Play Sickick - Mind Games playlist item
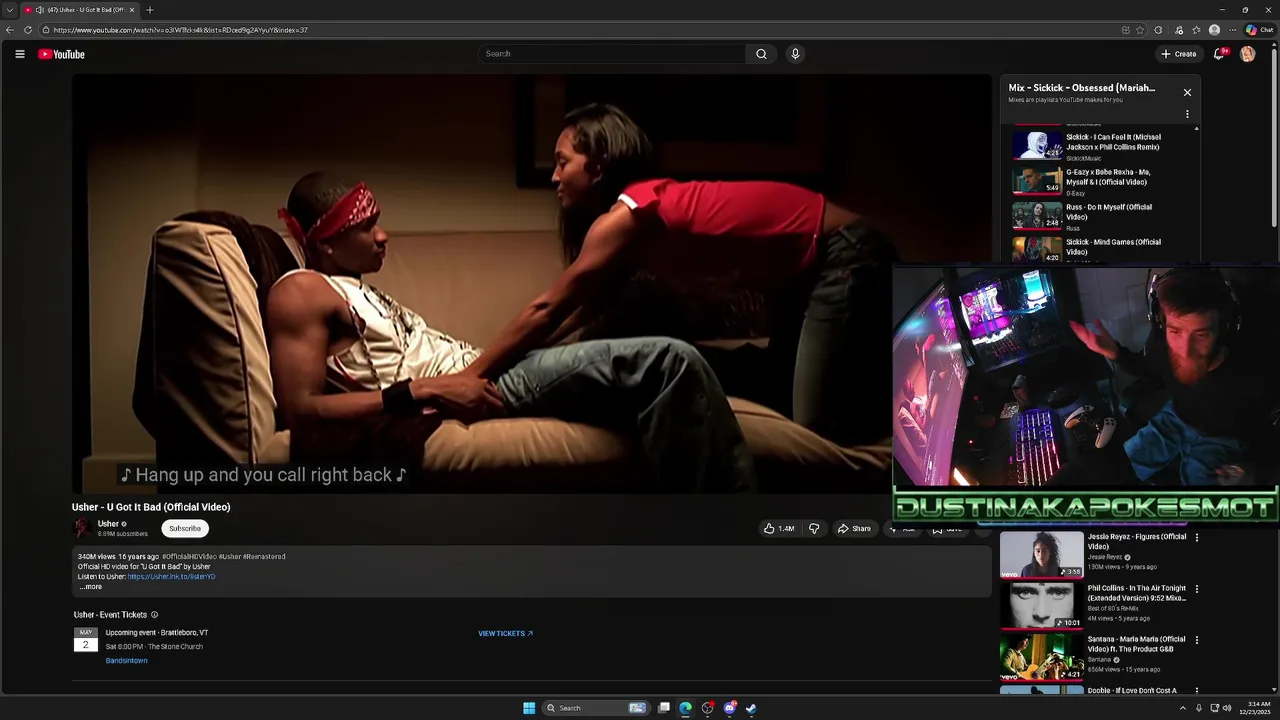Screen dimensions: 1280x720 click(1100, 248)
